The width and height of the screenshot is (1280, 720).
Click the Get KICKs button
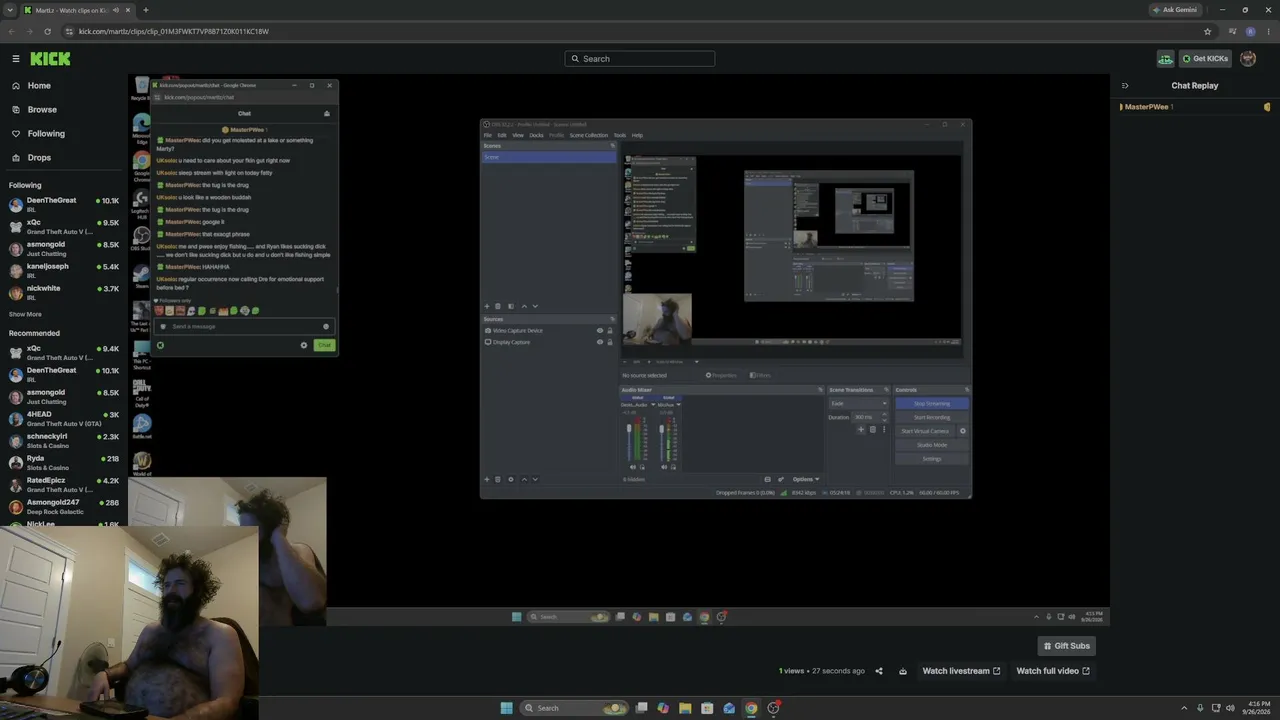pos(1205,59)
